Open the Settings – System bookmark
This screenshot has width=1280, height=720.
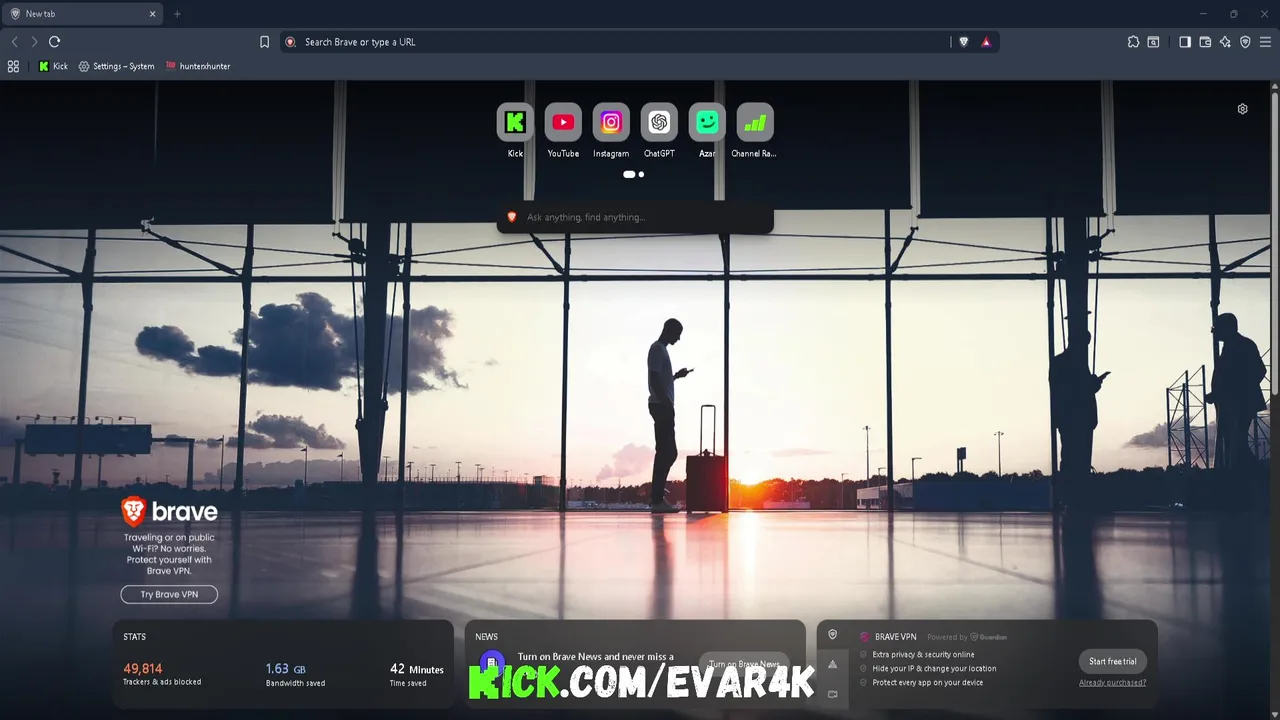117,66
